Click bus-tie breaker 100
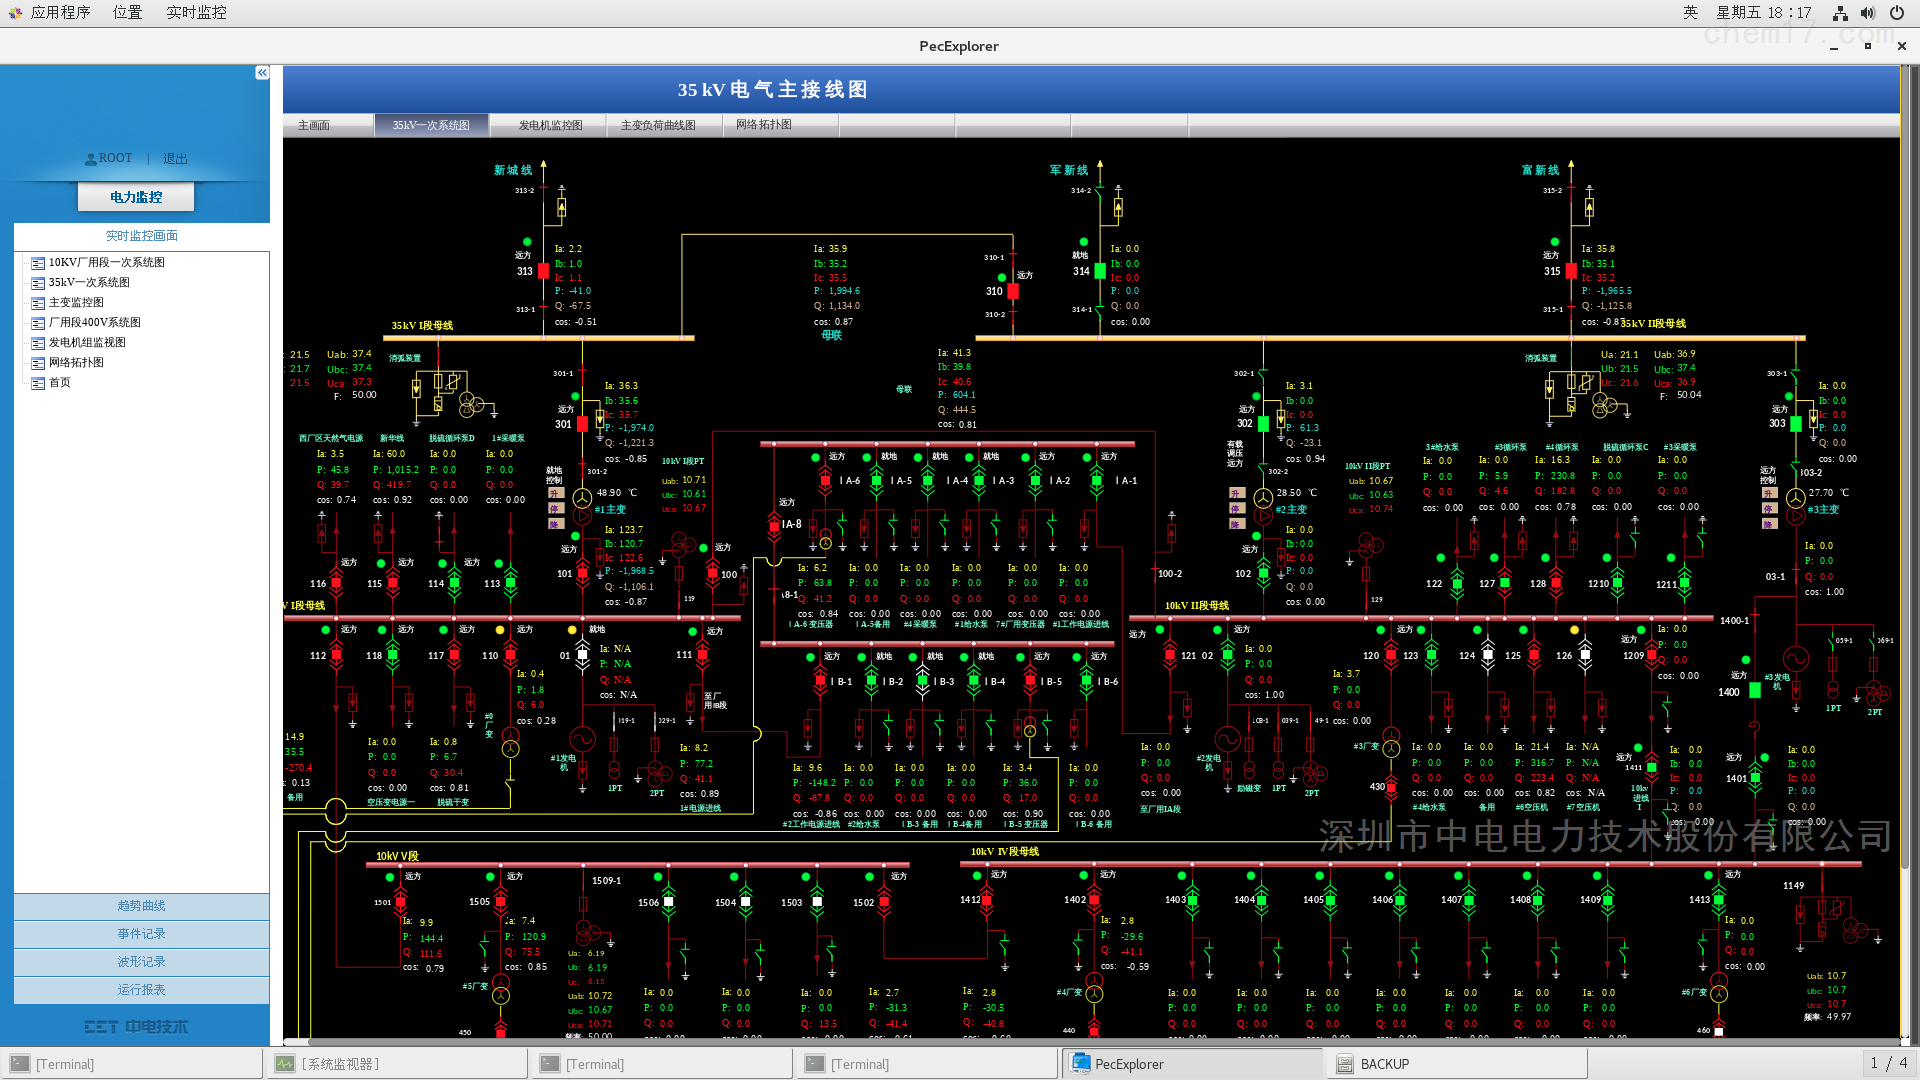Image resolution: width=1920 pixels, height=1080 pixels. (711, 574)
